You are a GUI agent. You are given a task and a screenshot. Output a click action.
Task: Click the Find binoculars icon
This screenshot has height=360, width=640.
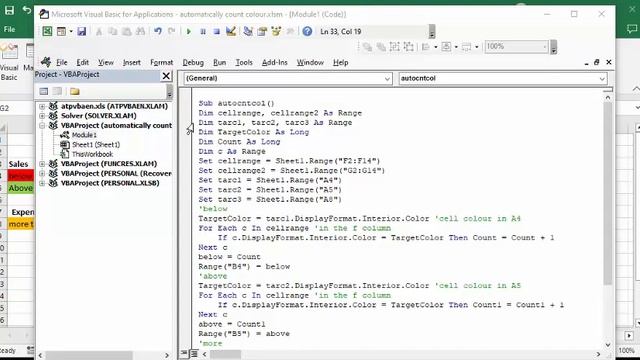pyautogui.click(x=140, y=31)
